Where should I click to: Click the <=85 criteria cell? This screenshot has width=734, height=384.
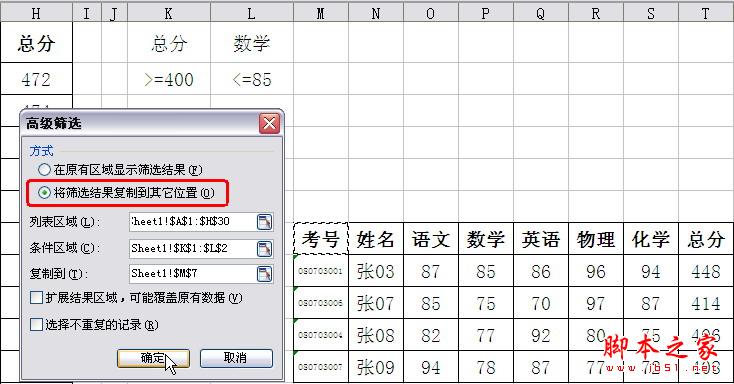click(x=252, y=80)
